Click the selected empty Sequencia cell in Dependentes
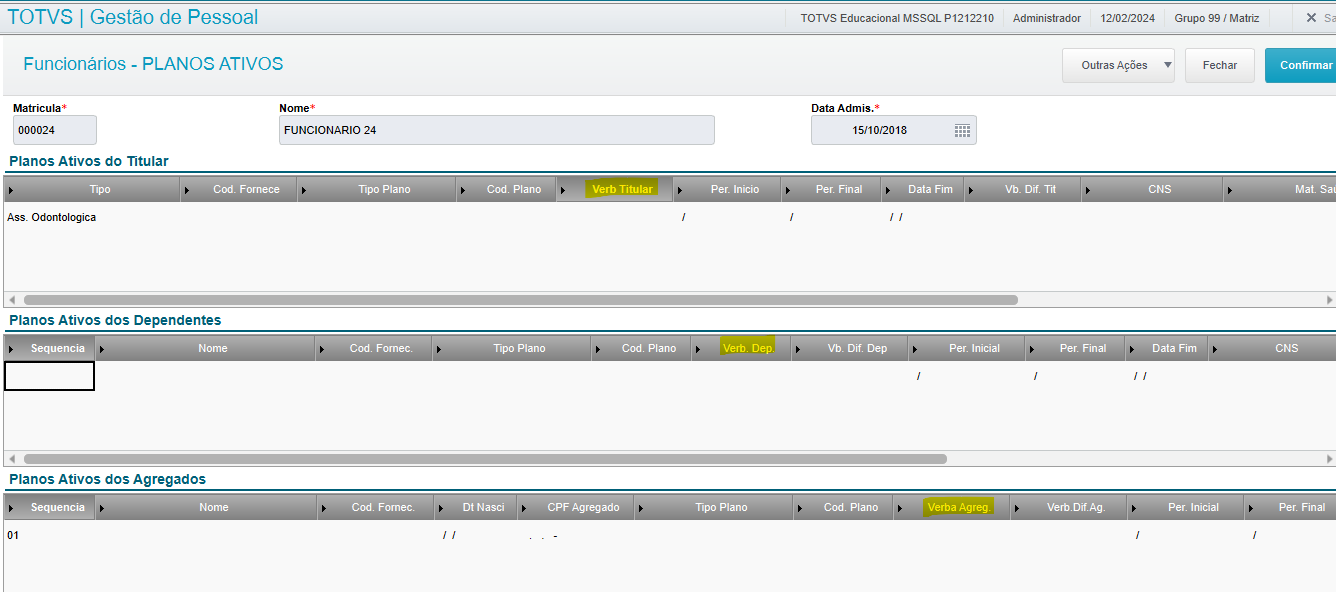The width and height of the screenshot is (1336, 592). point(50,376)
